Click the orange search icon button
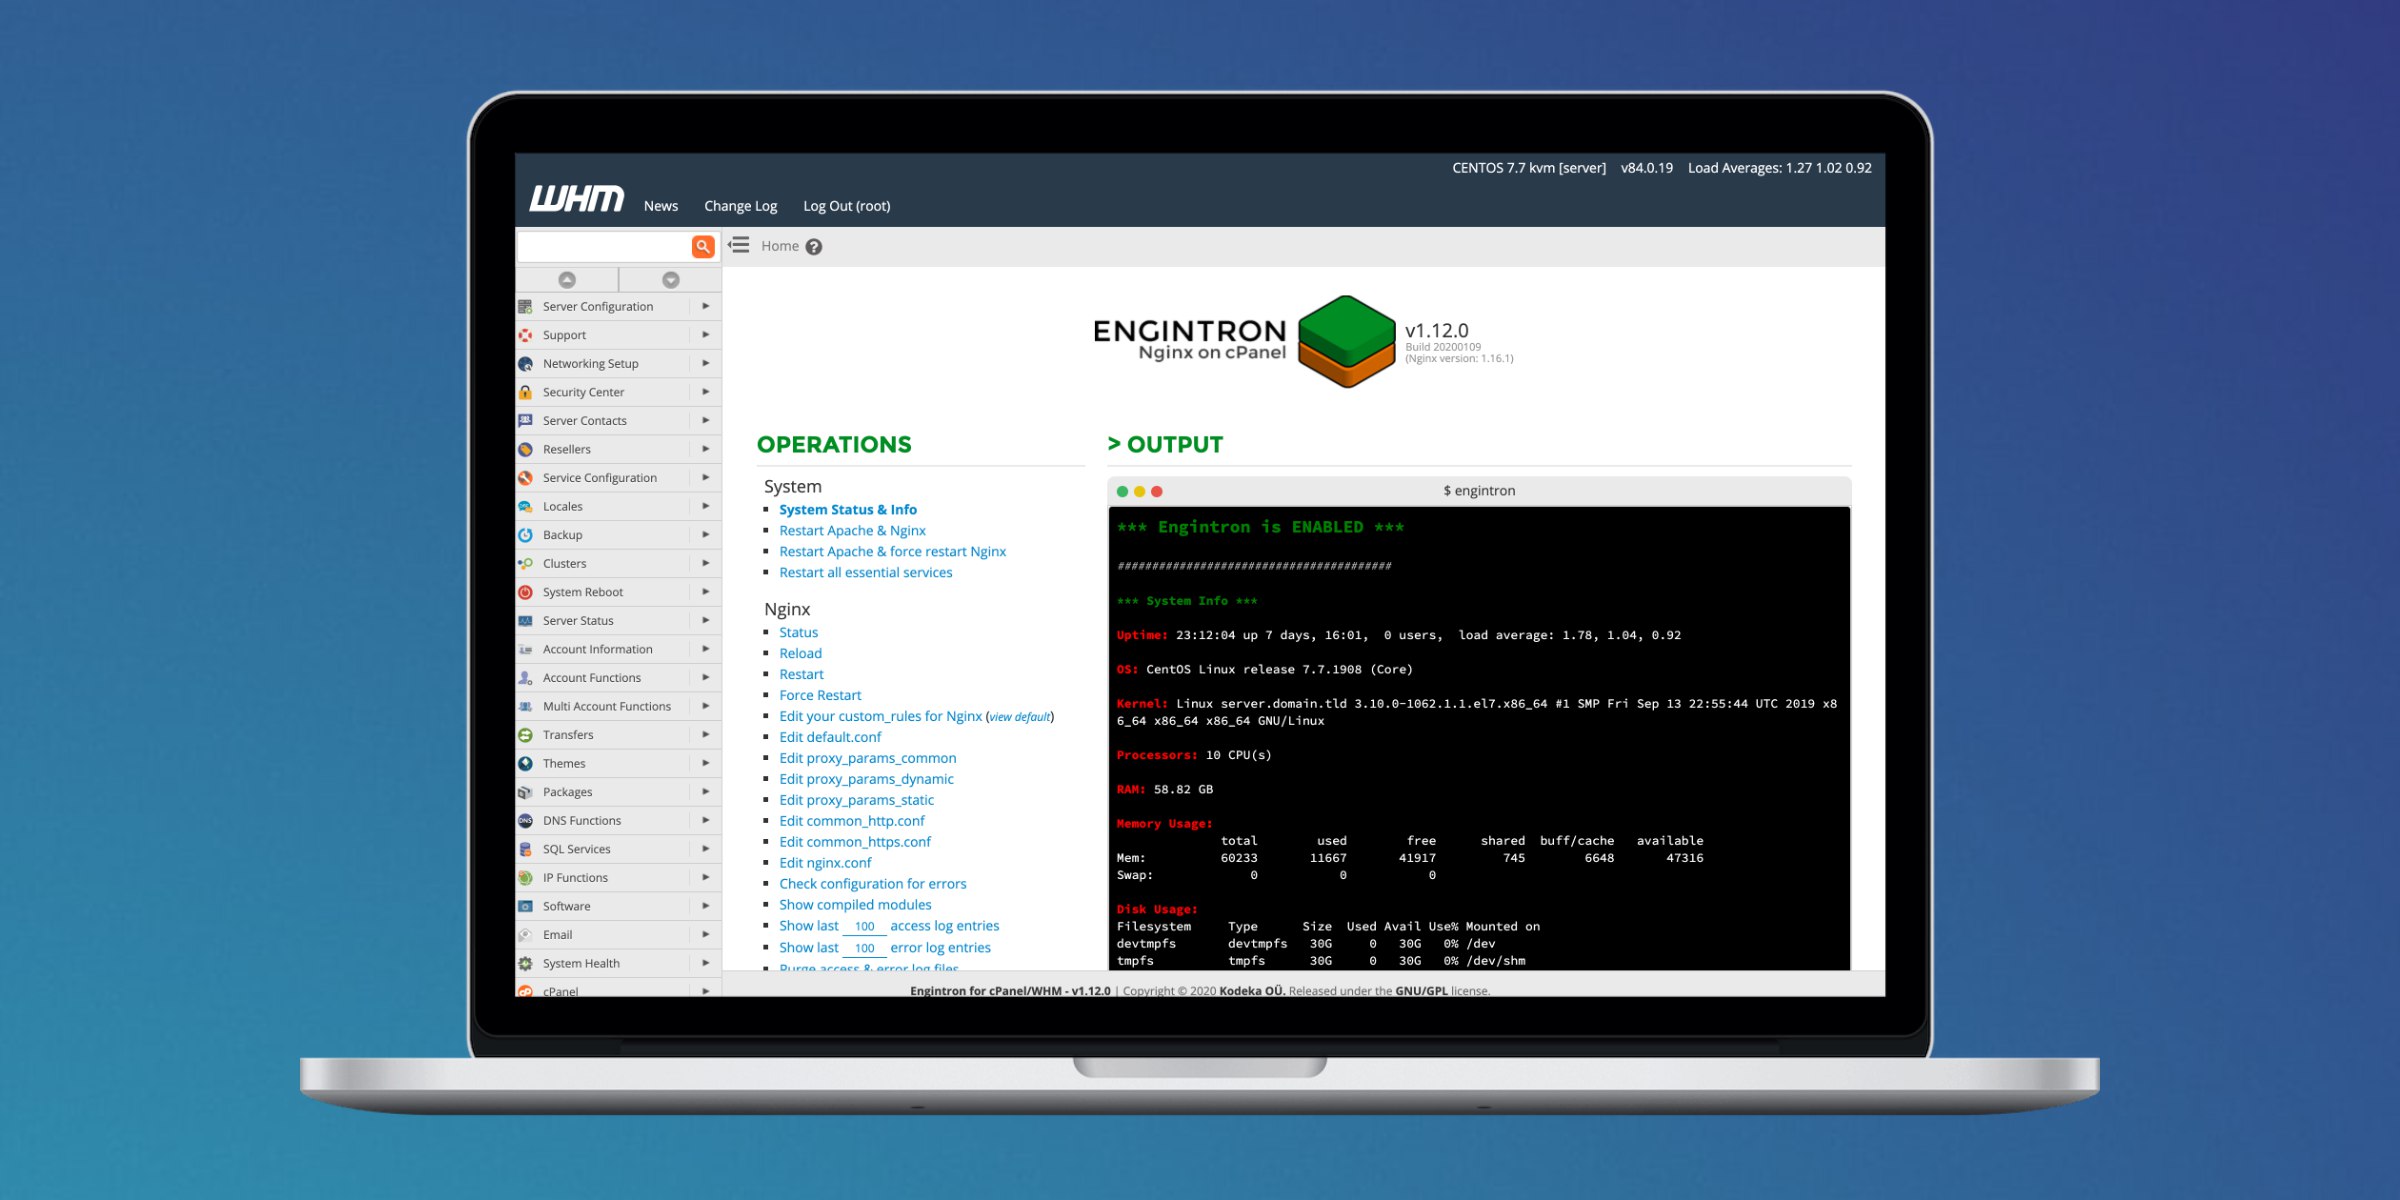 click(x=703, y=246)
